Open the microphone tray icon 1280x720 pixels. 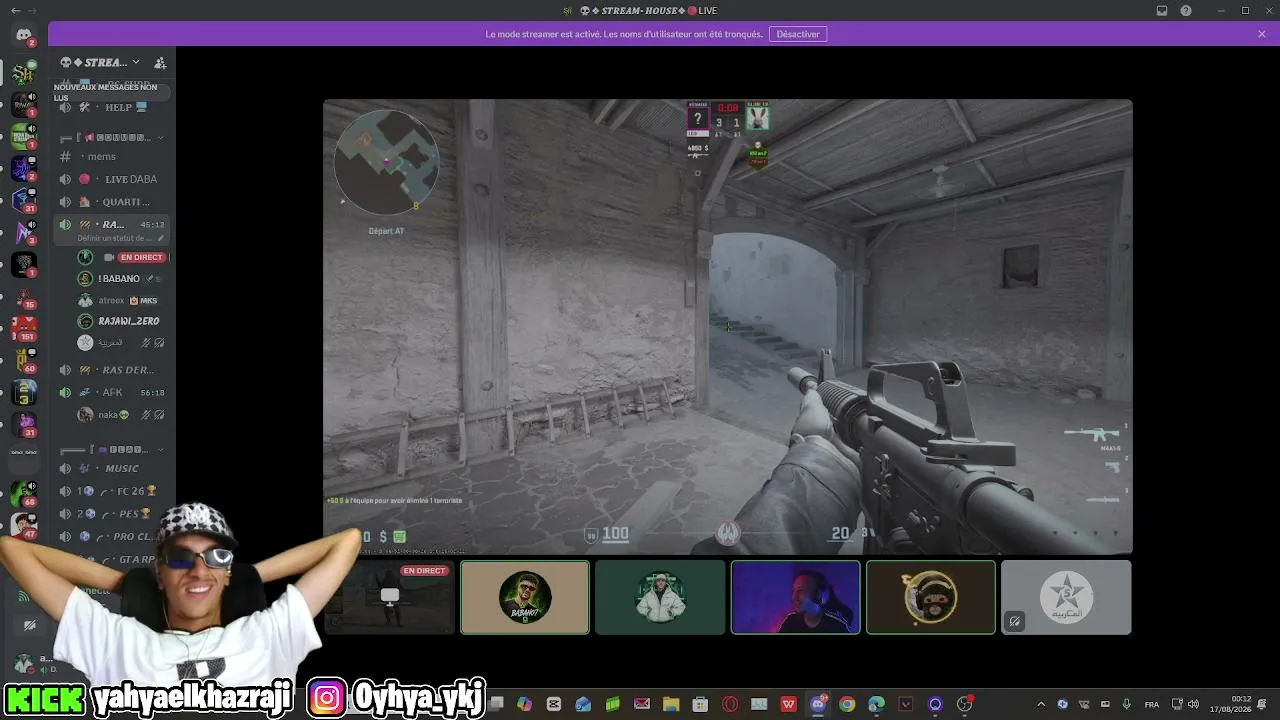tap(1127, 704)
